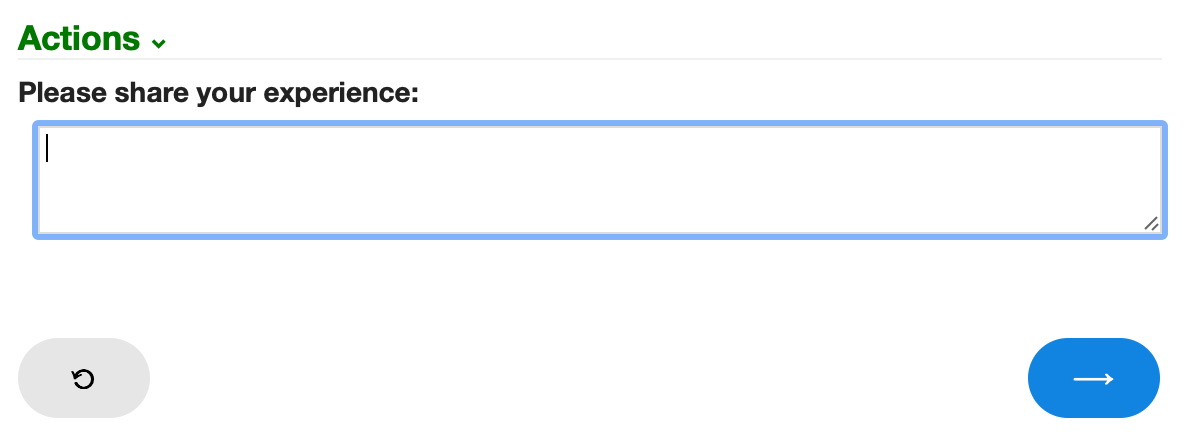This screenshot has width=1196, height=442.
Task: Click the Actions heading text
Action: point(79,38)
